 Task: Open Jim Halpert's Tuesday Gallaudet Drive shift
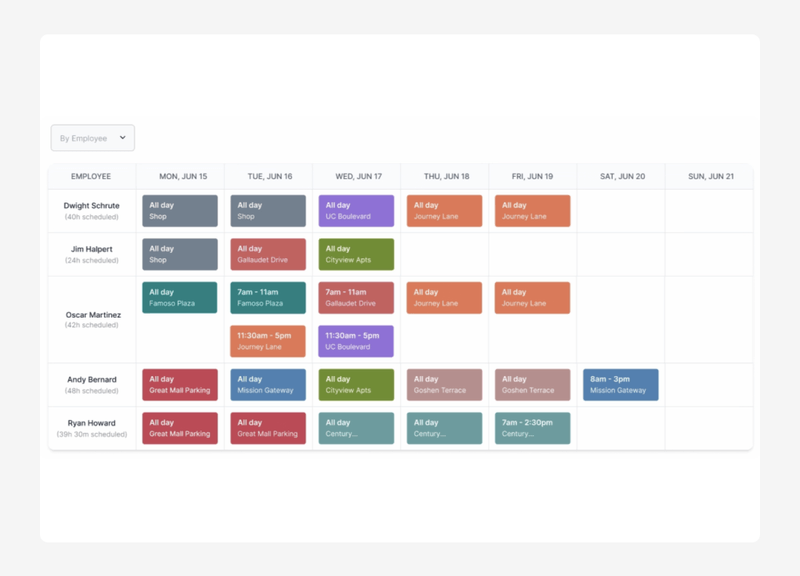point(266,254)
